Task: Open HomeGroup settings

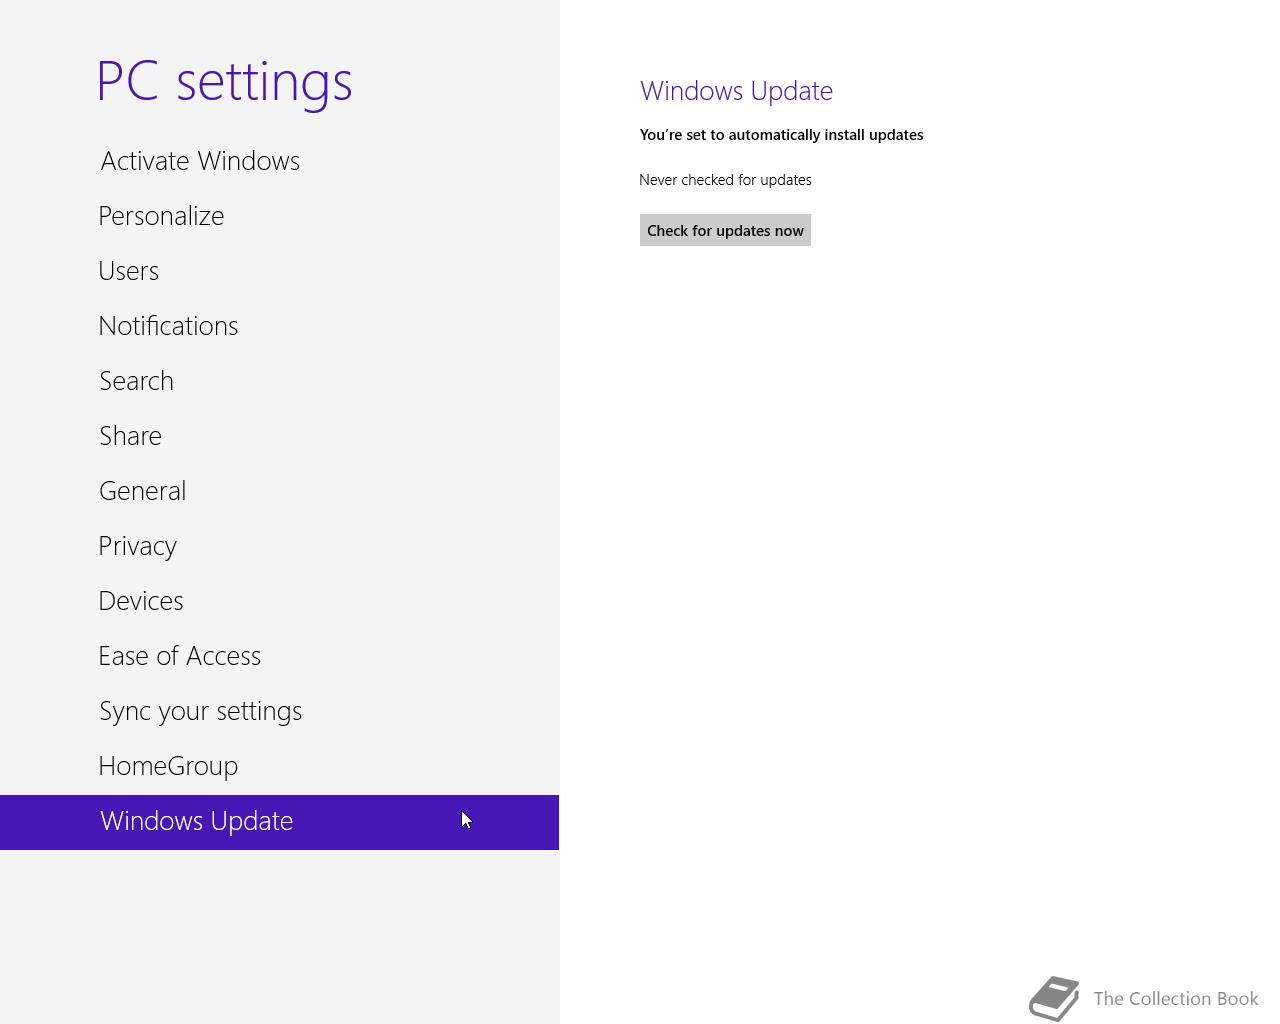Action: tap(279, 767)
